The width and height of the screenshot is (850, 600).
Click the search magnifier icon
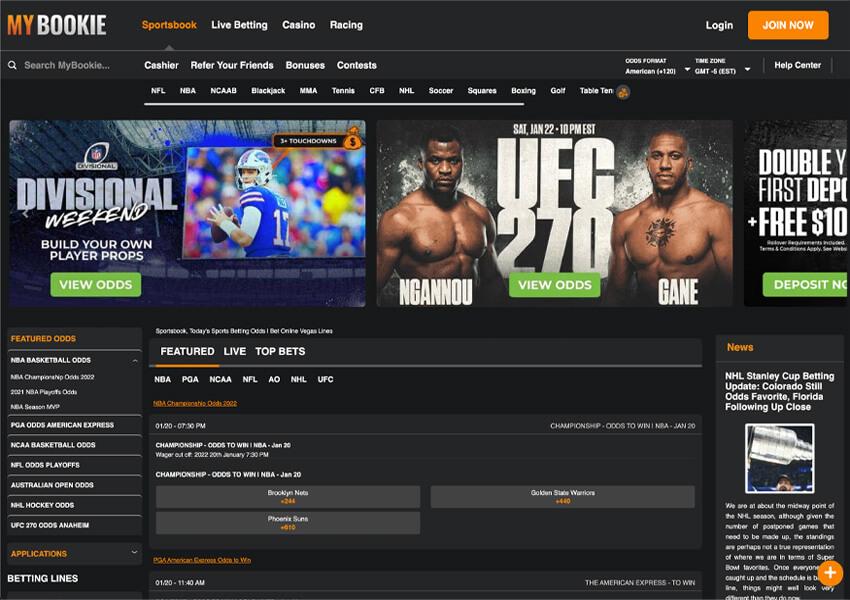pos(13,66)
